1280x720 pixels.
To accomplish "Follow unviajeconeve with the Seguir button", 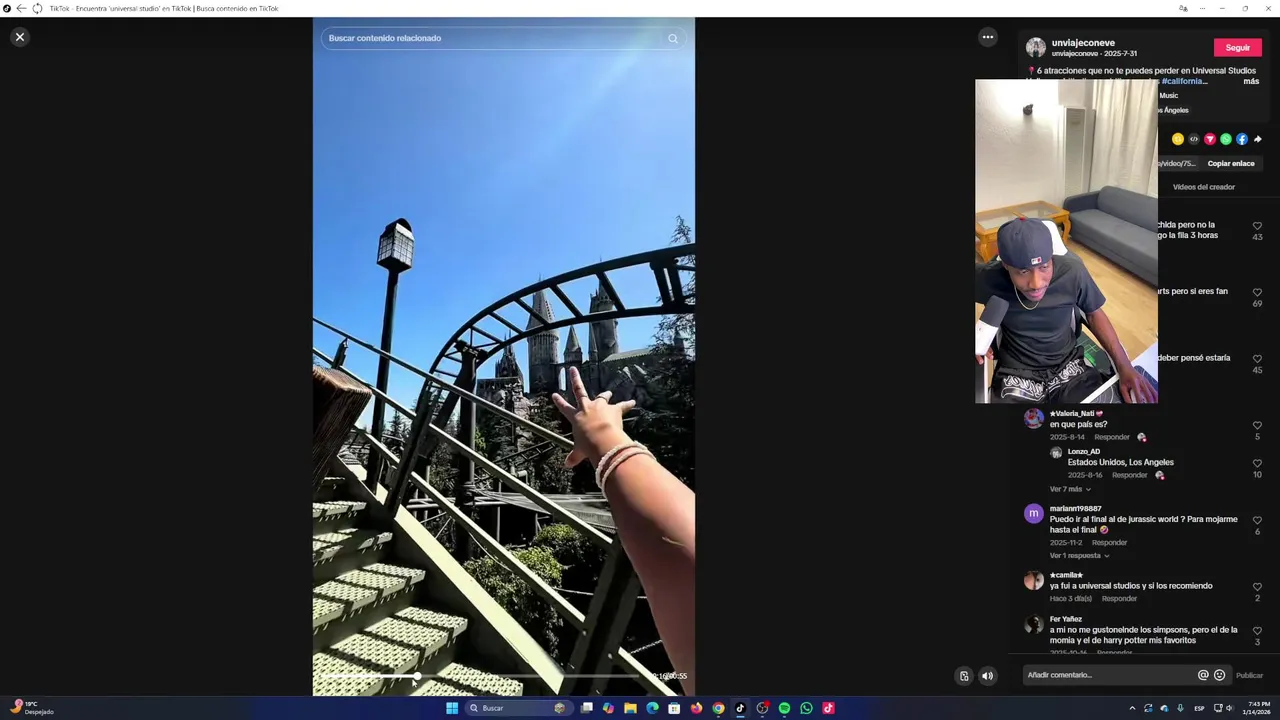I will (1238, 47).
